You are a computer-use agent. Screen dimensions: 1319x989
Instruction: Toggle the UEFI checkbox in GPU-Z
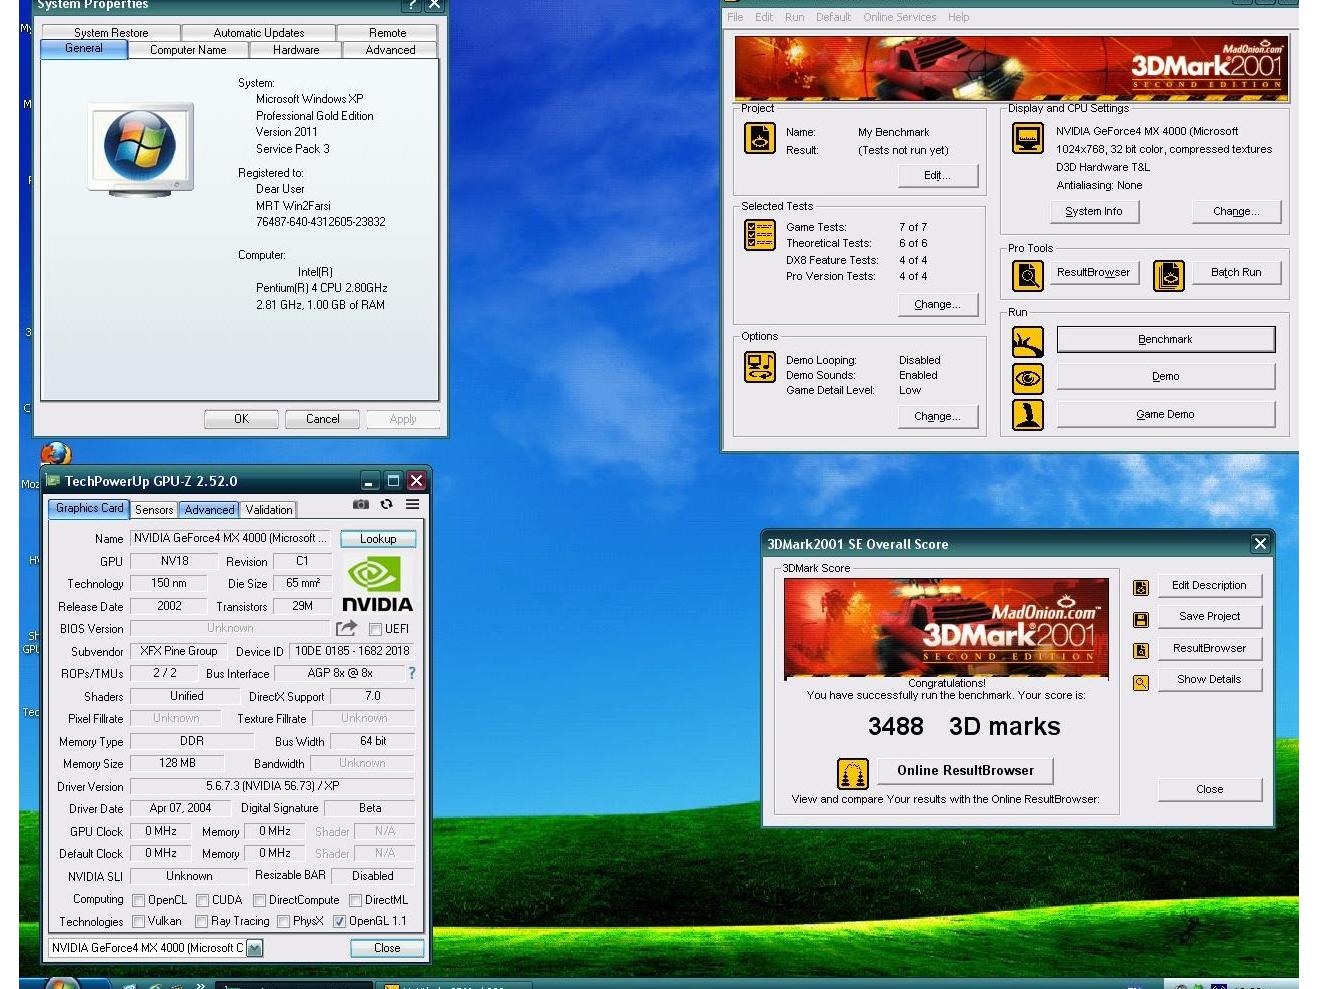(375, 629)
